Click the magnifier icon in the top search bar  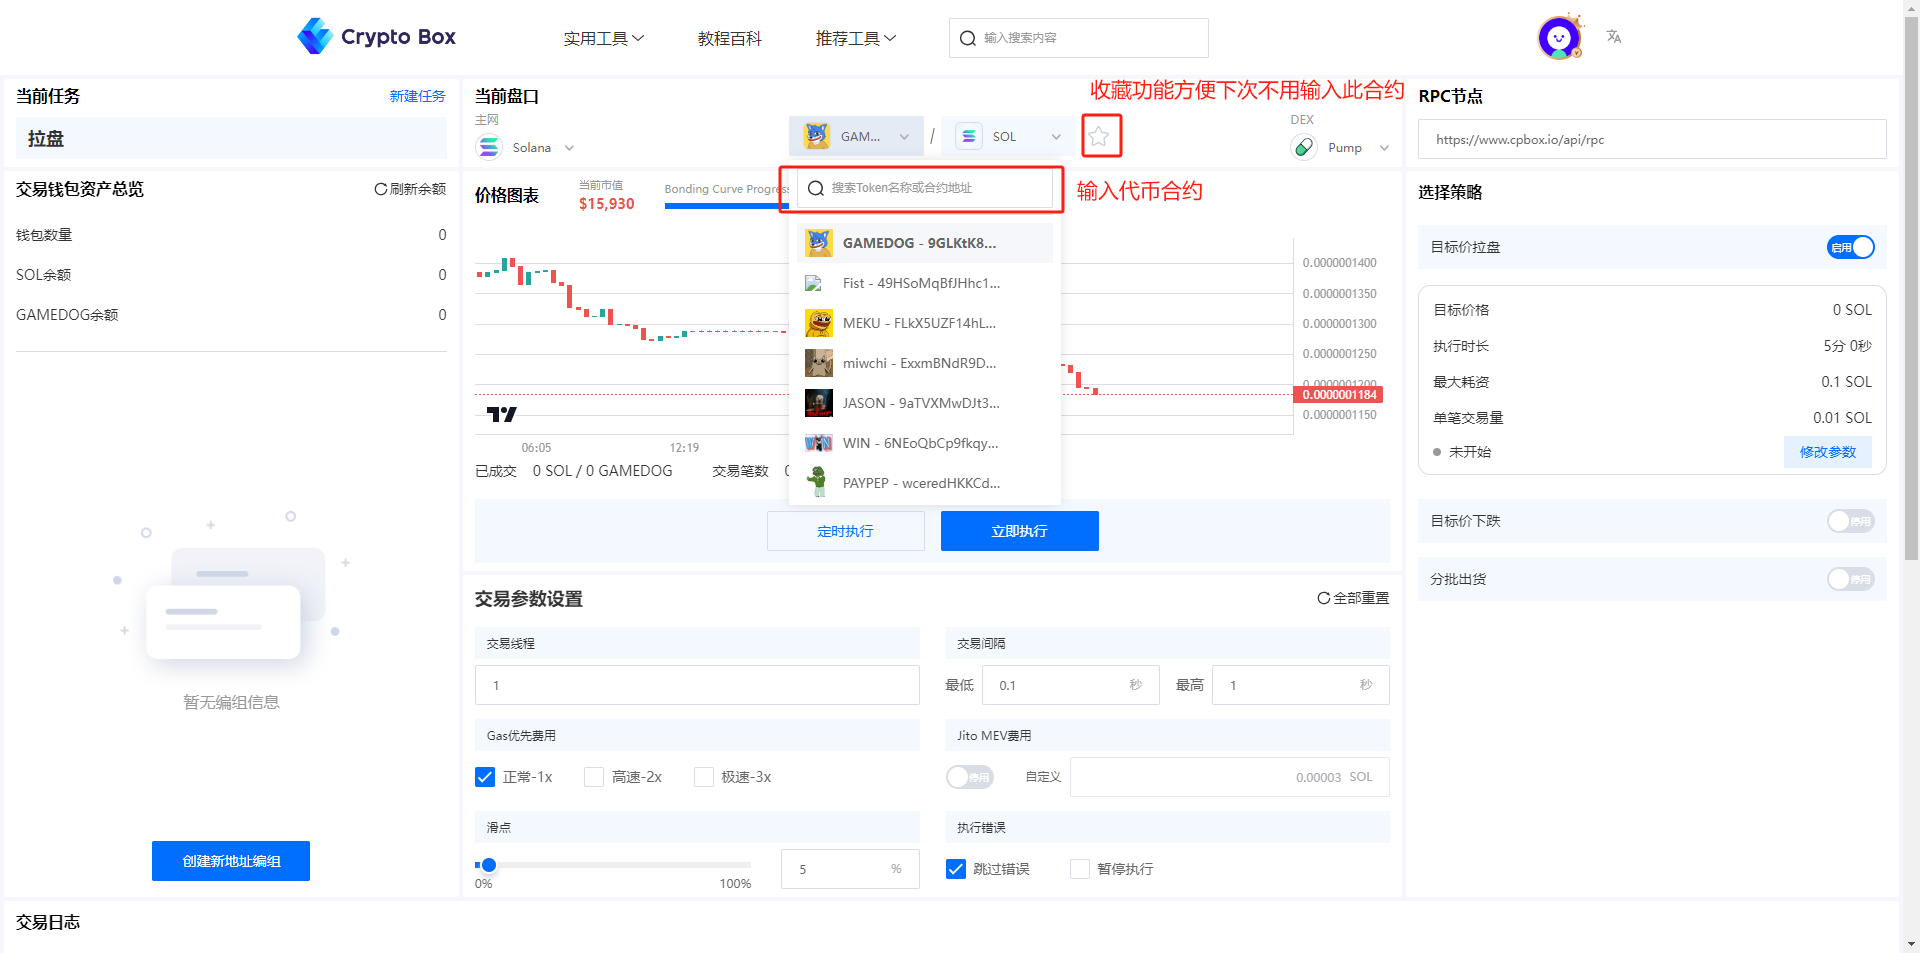(x=967, y=38)
